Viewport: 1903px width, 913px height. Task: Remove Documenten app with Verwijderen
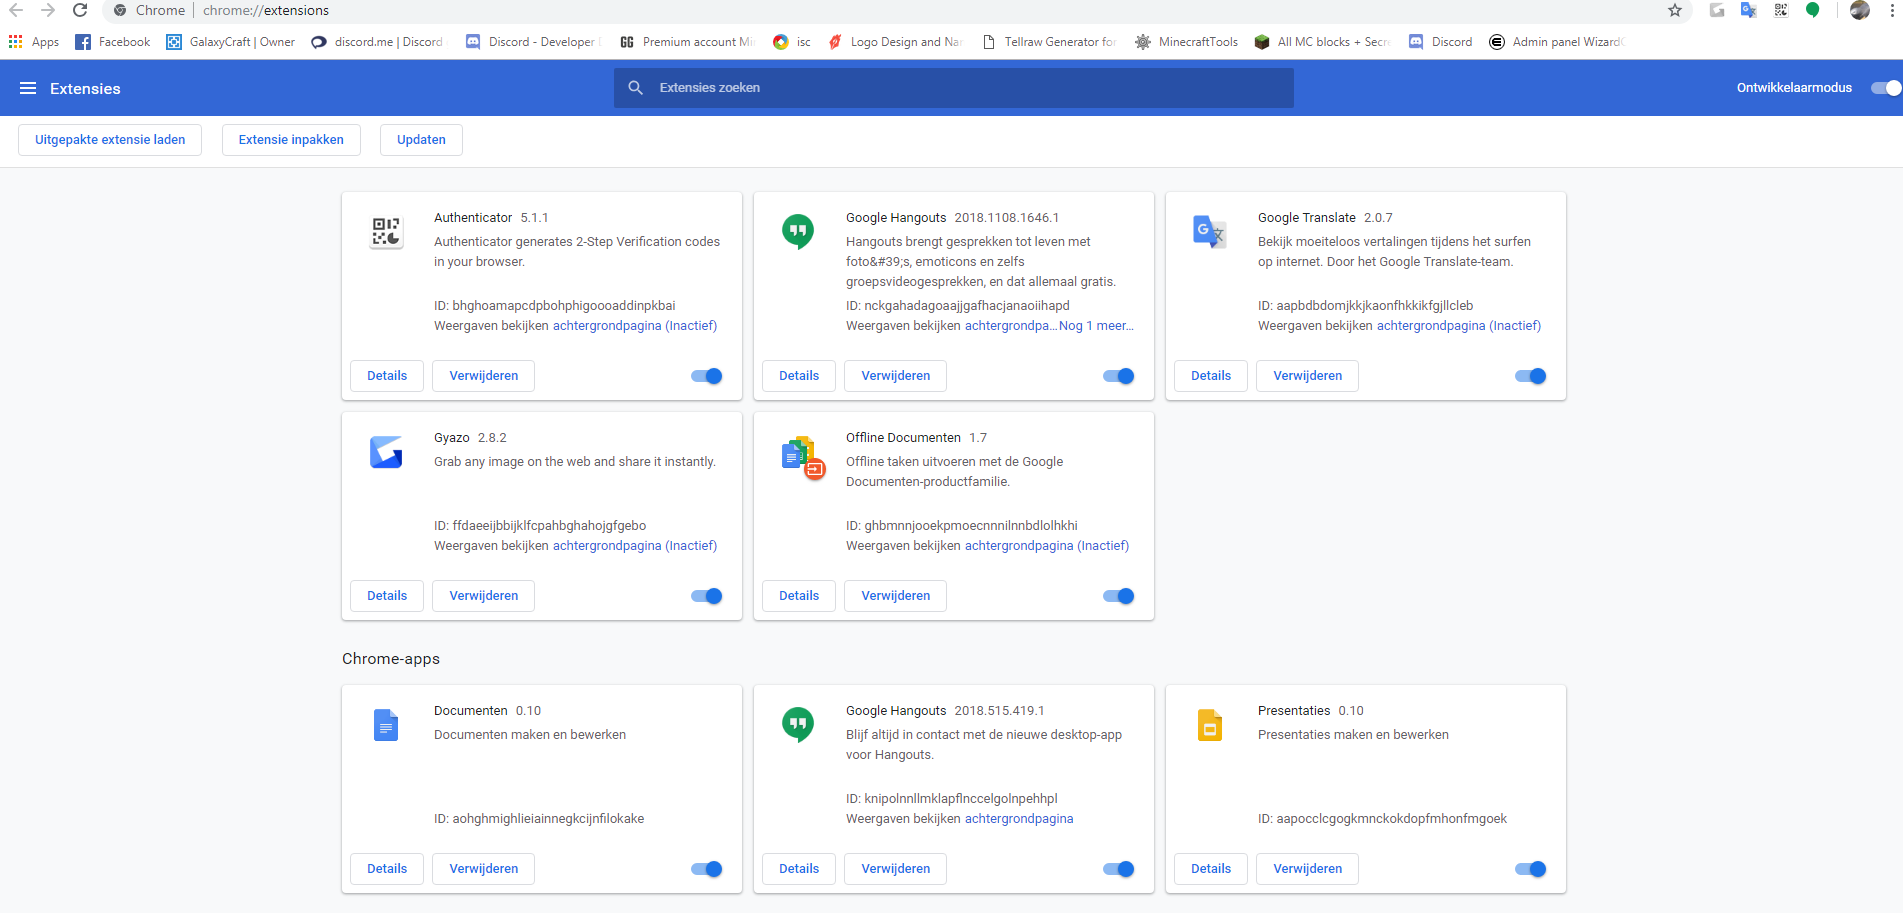tap(484, 869)
